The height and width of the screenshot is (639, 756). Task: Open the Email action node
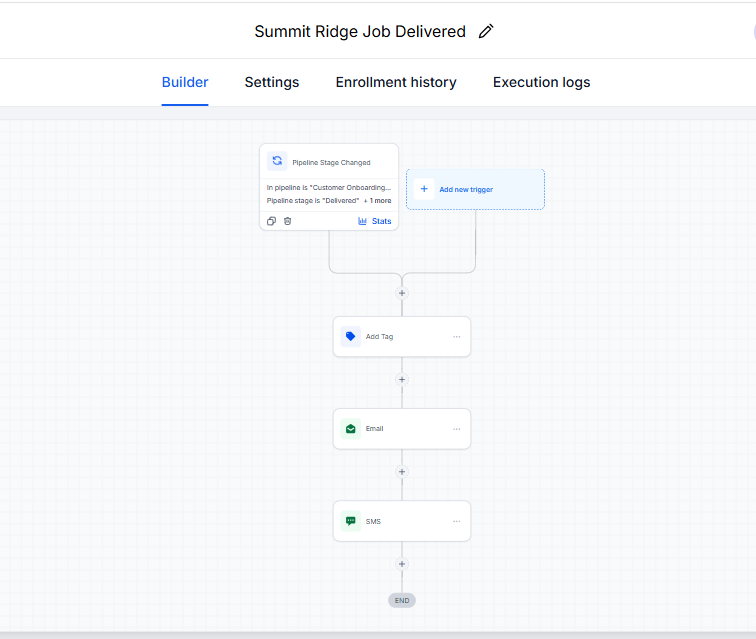(402, 429)
